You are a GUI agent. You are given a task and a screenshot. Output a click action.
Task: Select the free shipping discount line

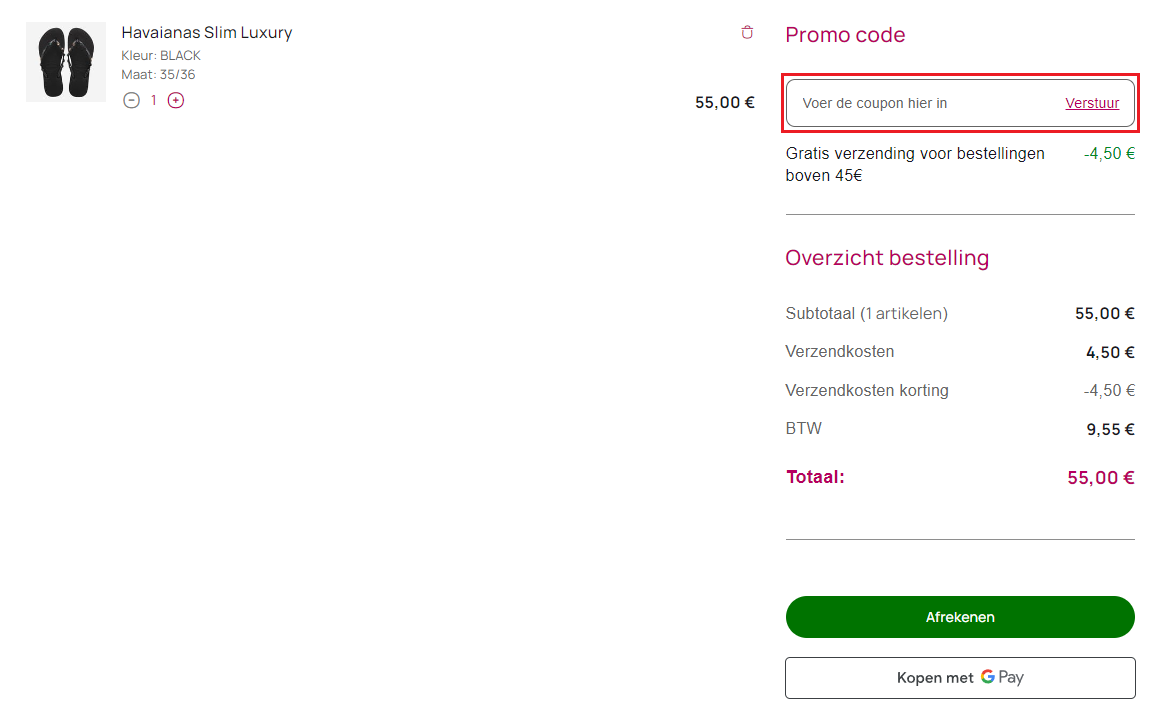point(915,164)
